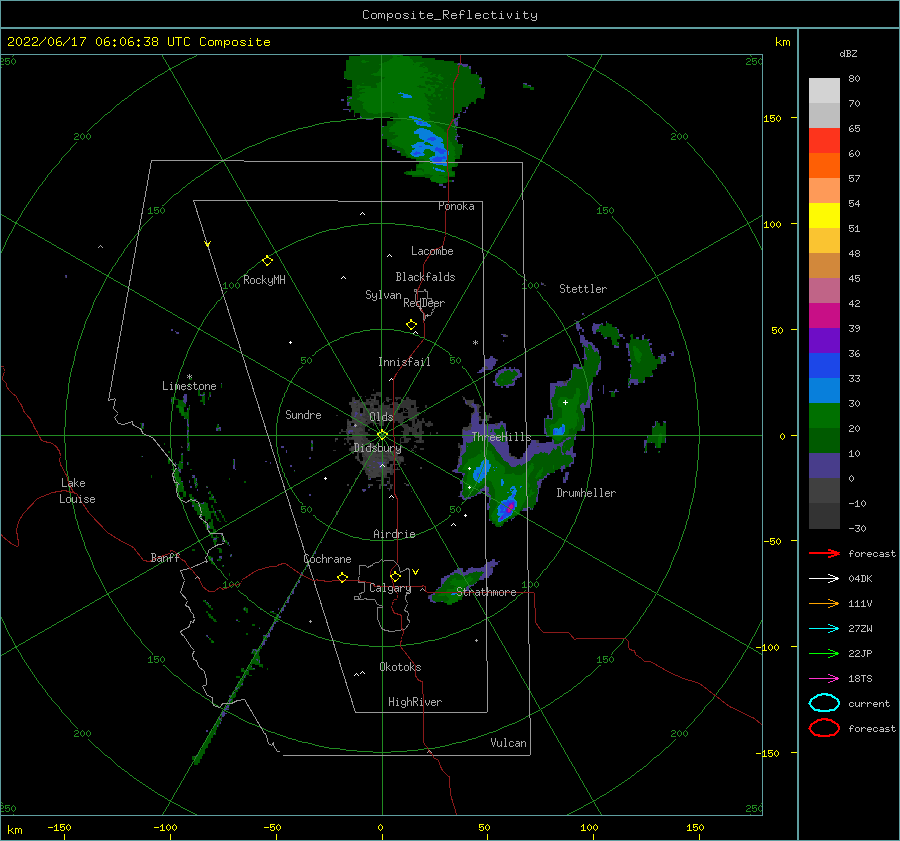900x841 pixels.
Task: Click the Airdrie city label
Action: tap(394, 534)
